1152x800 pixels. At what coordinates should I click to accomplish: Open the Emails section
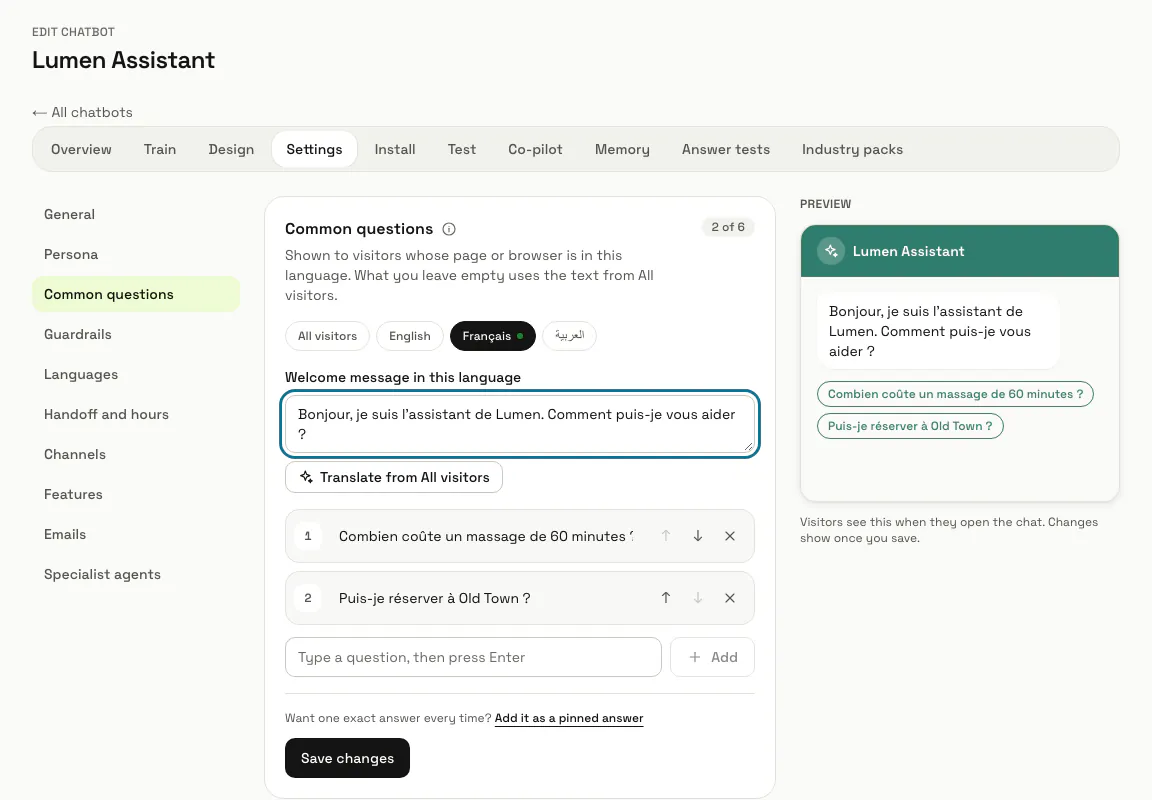click(x=136, y=535)
